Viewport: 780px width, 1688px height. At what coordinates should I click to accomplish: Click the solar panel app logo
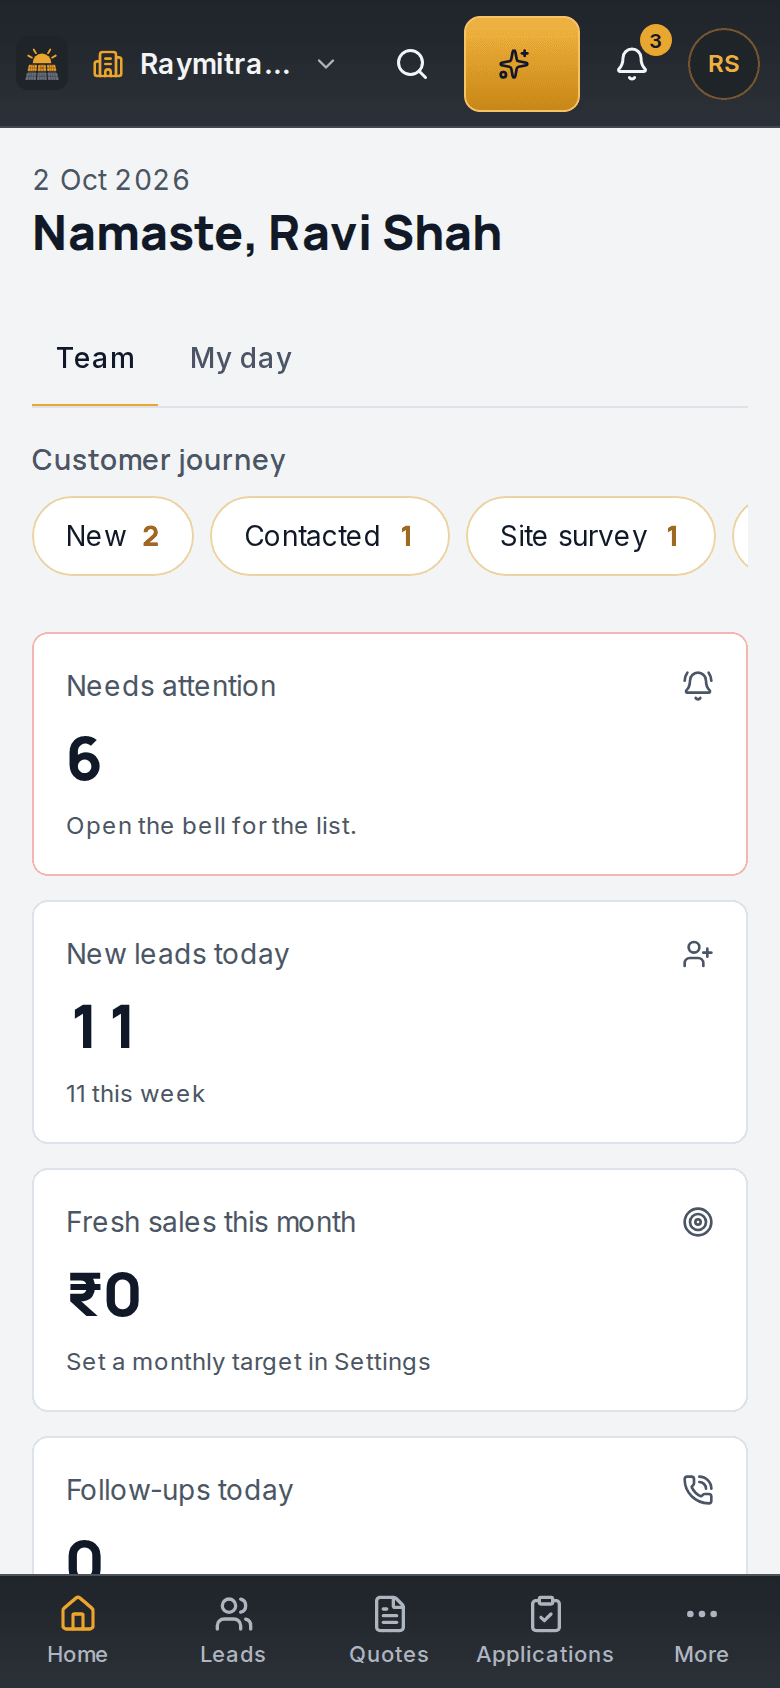[42, 64]
